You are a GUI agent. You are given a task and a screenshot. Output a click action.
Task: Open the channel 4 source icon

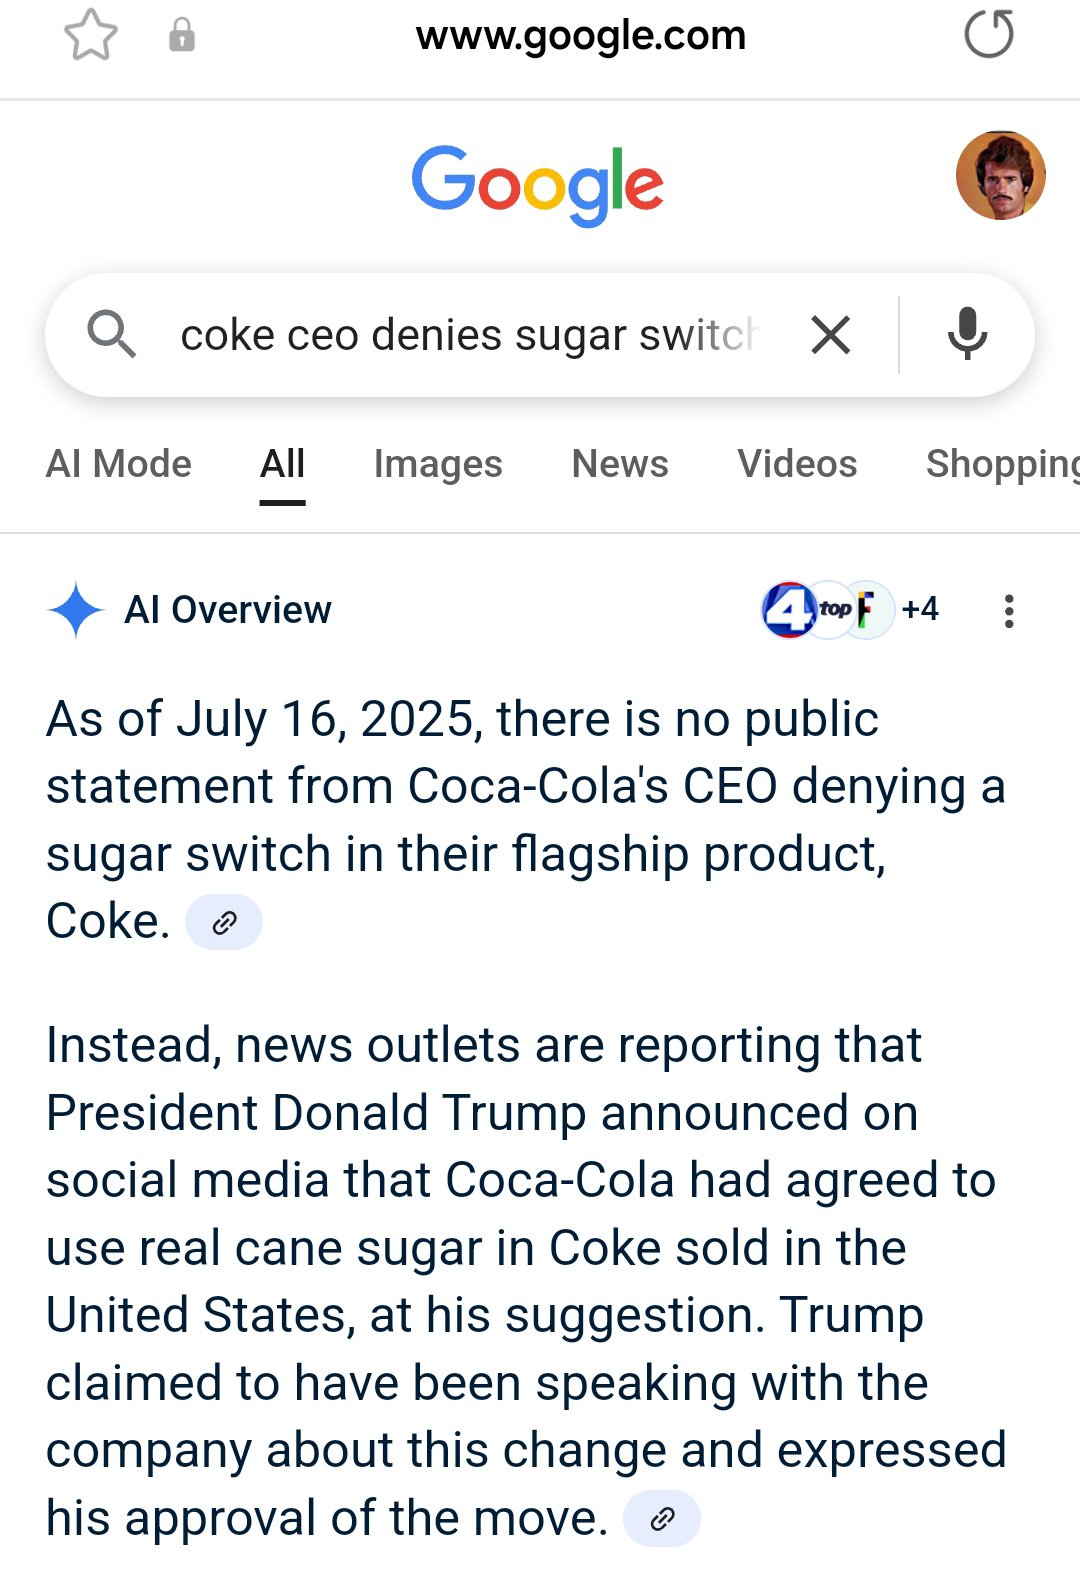(790, 609)
